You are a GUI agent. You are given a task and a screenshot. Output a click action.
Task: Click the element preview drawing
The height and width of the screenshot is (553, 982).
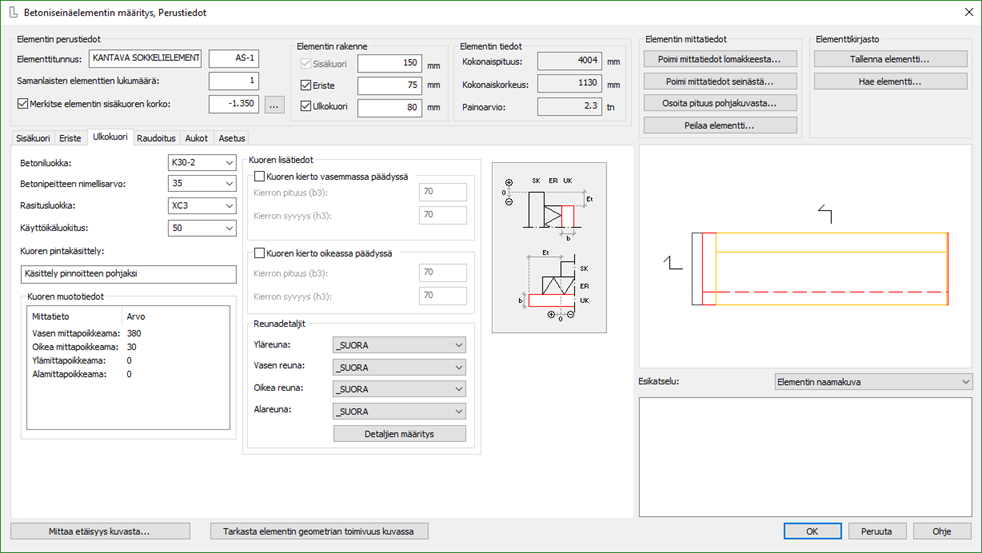pyautogui.click(x=806, y=255)
